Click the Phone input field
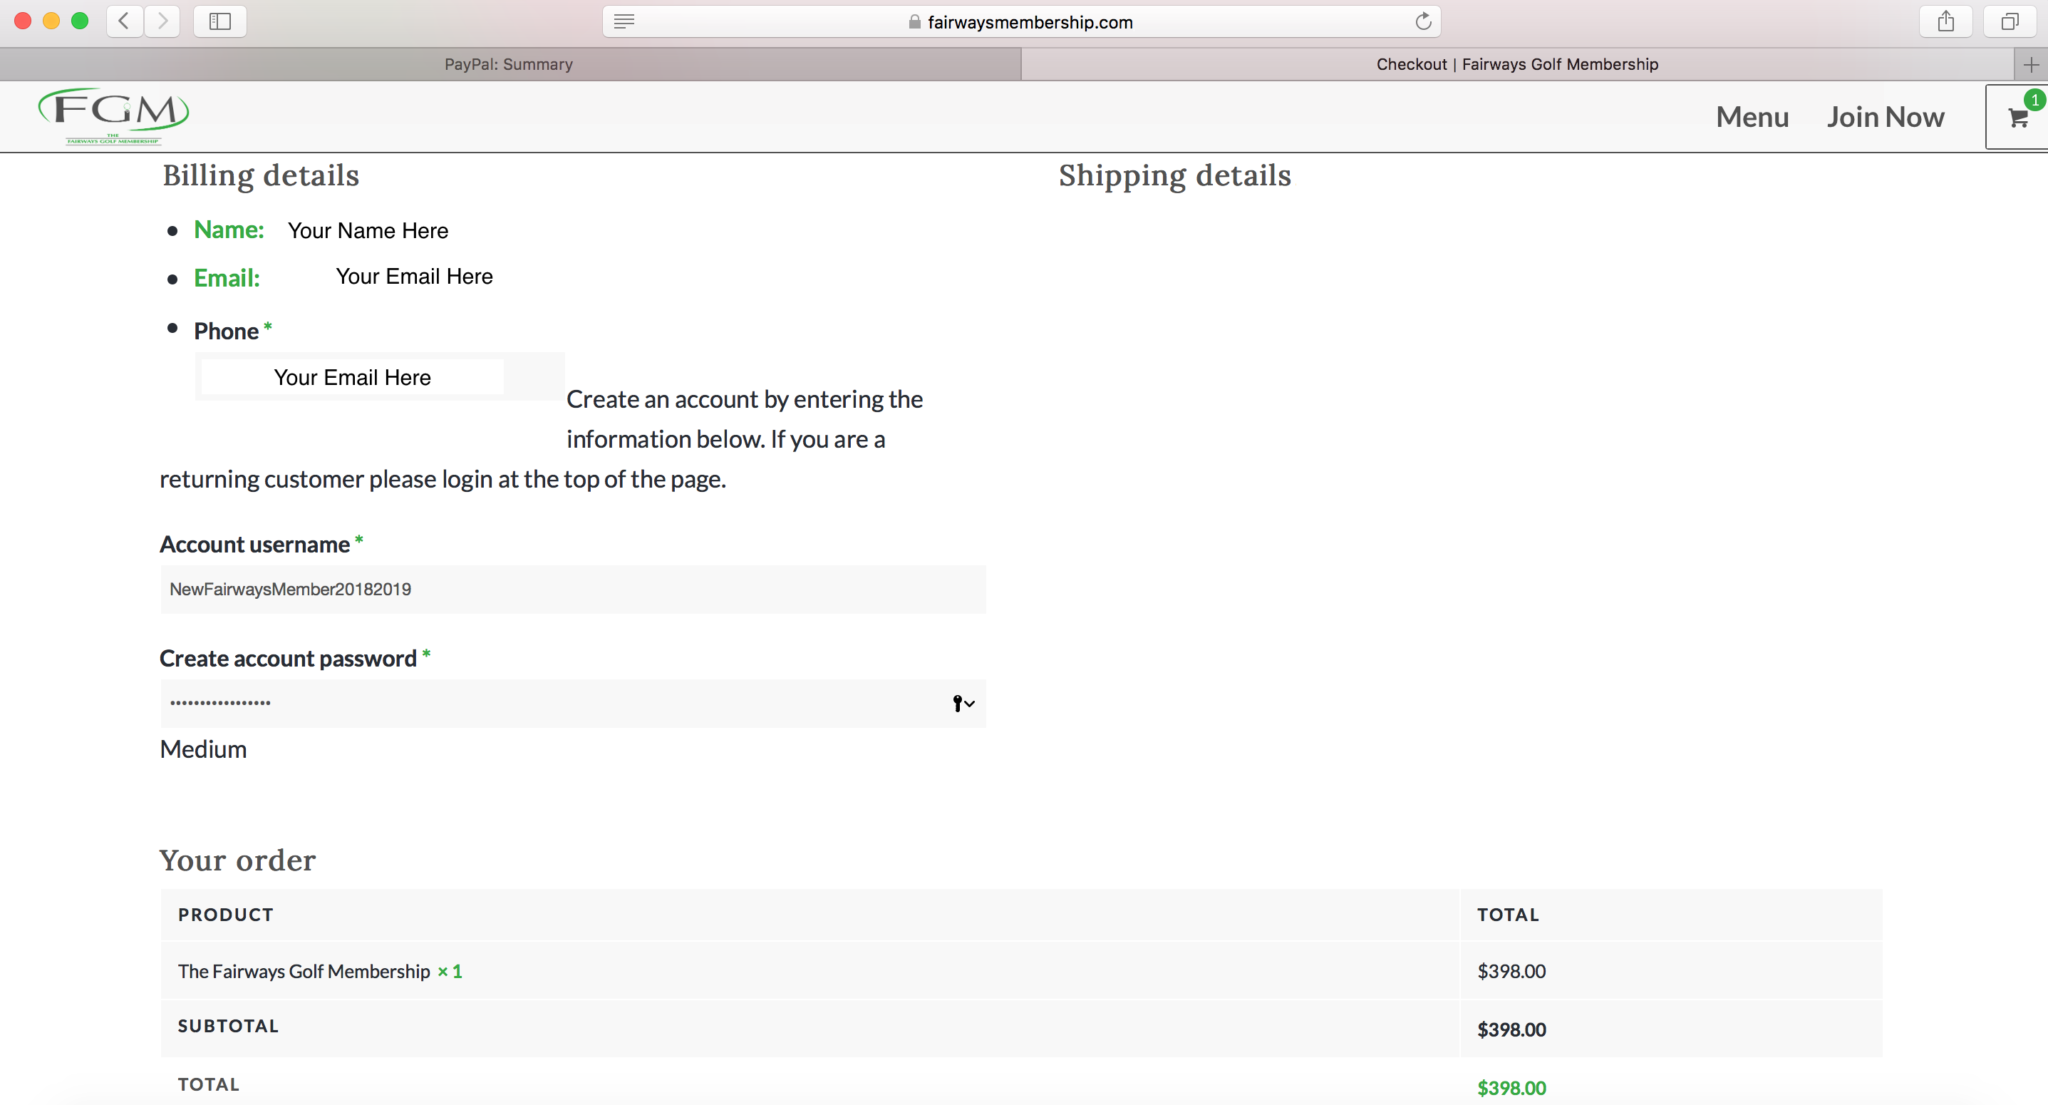Viewport: 2048px width, 1105px height. [380, 377]
